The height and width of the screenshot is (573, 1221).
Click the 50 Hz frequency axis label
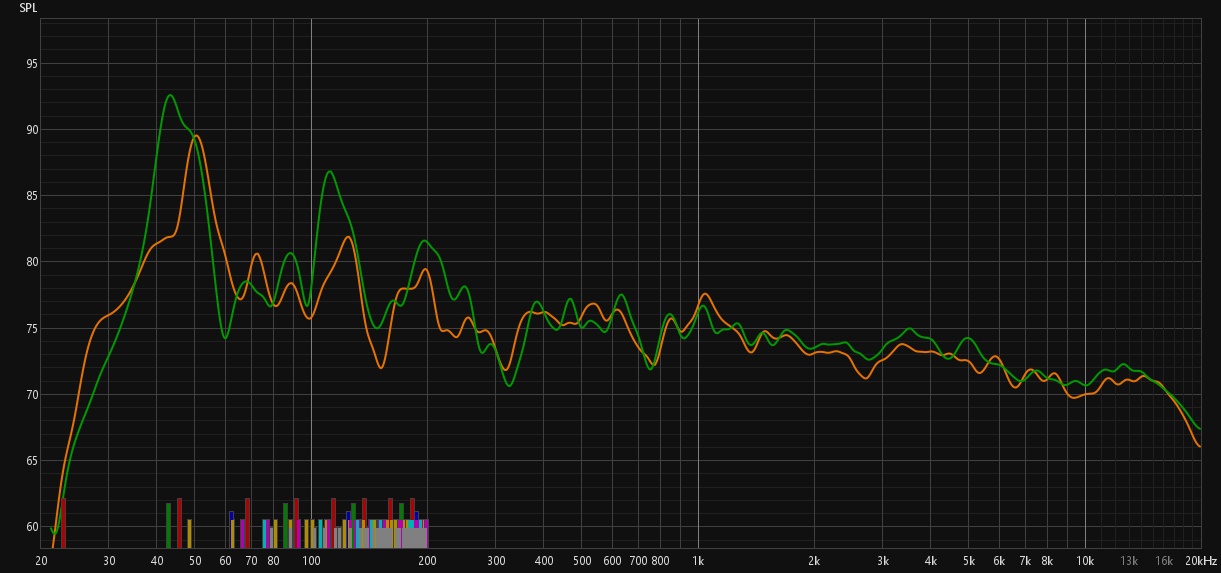(x=194, y=561)
